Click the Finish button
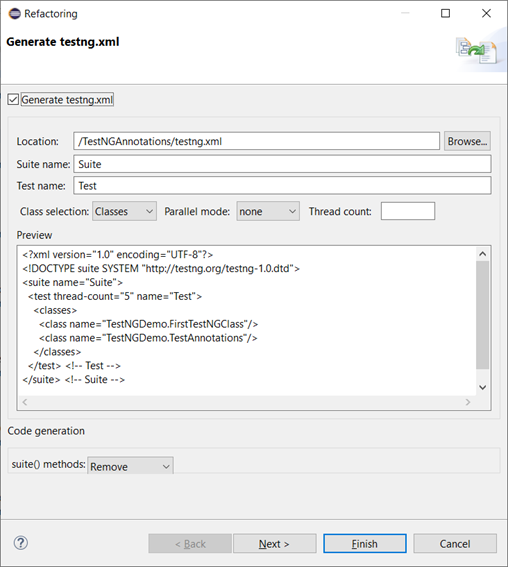Viewport: 508px width, 567px height. (365, 543)
